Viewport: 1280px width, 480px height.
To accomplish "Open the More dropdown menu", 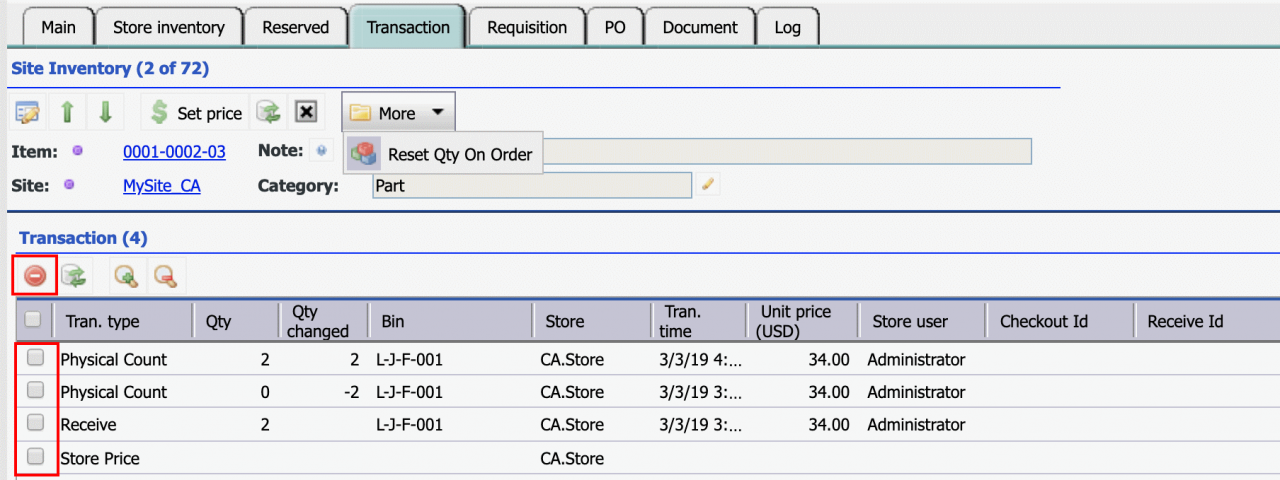I will 398,113.
